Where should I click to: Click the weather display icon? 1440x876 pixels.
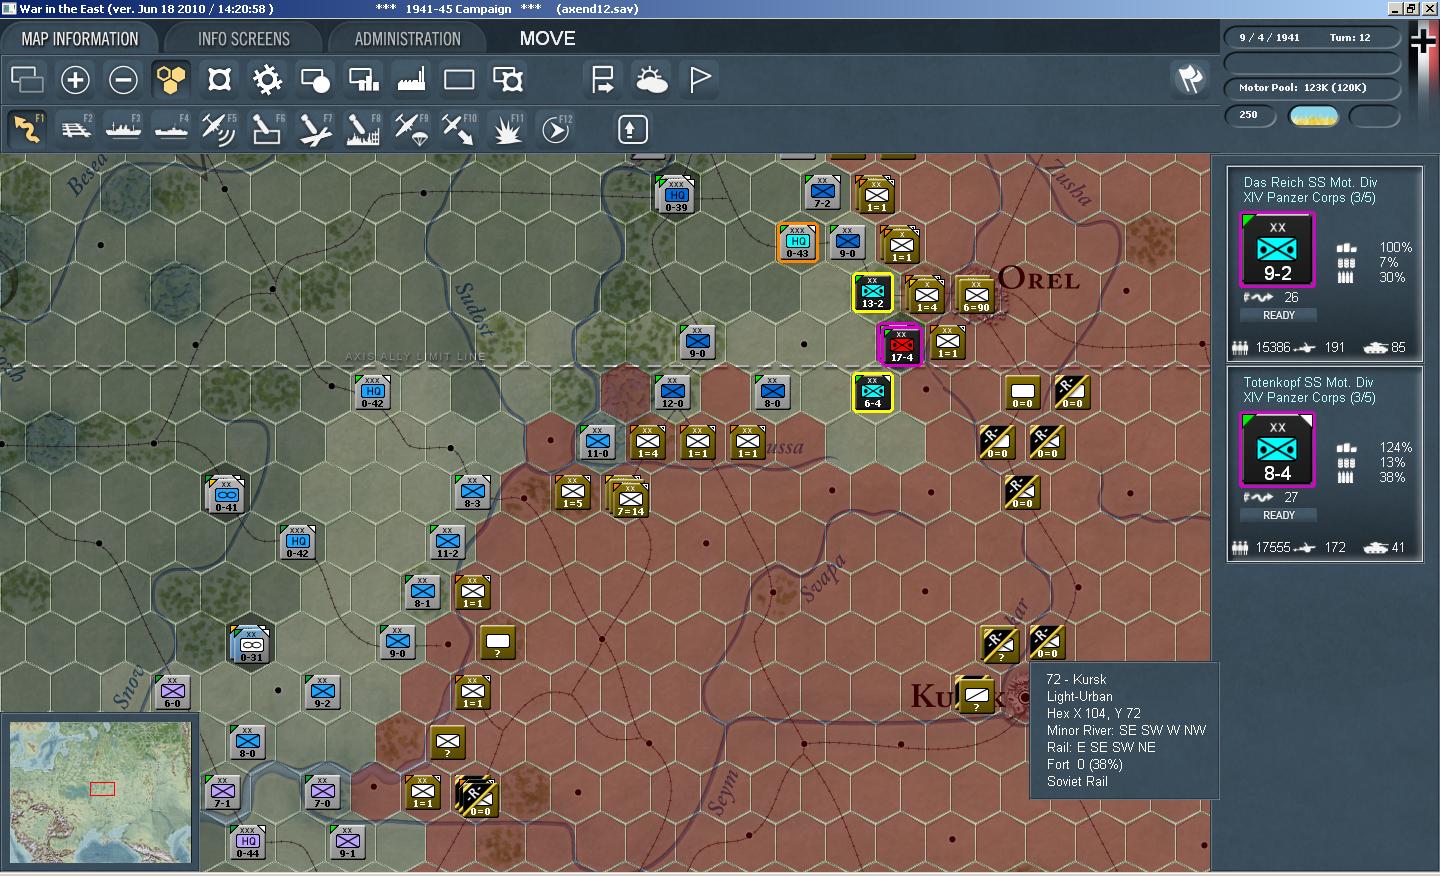pos(651,79)
